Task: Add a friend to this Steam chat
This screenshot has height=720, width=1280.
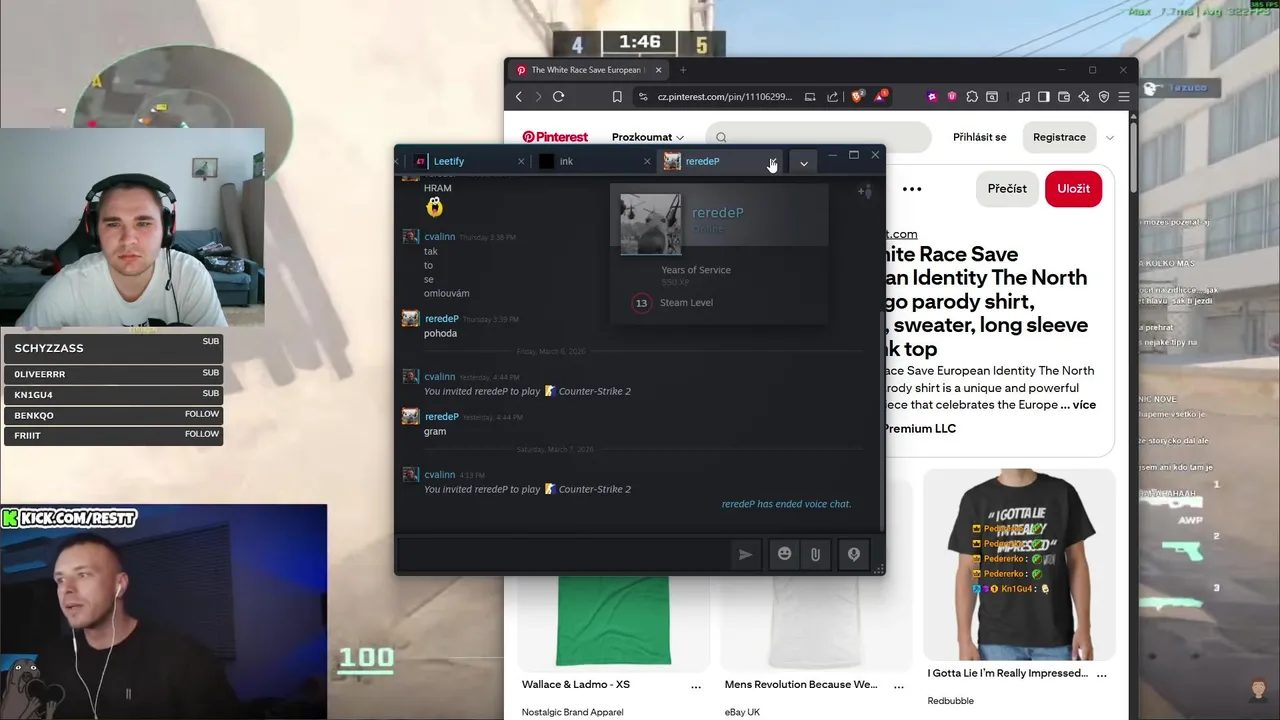Action: pyautogui.click(x=865, y=191)
